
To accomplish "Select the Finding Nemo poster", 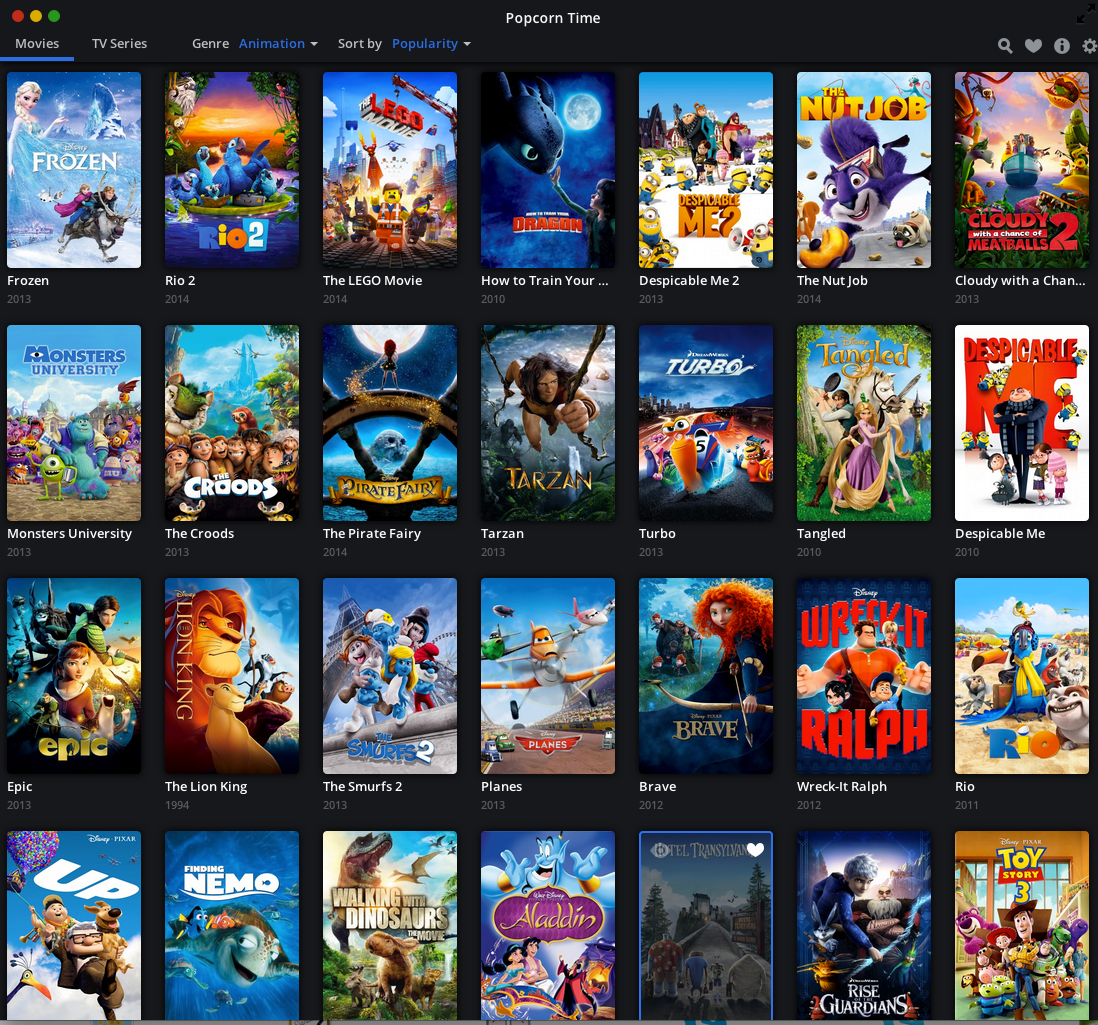I will [232, 926].
